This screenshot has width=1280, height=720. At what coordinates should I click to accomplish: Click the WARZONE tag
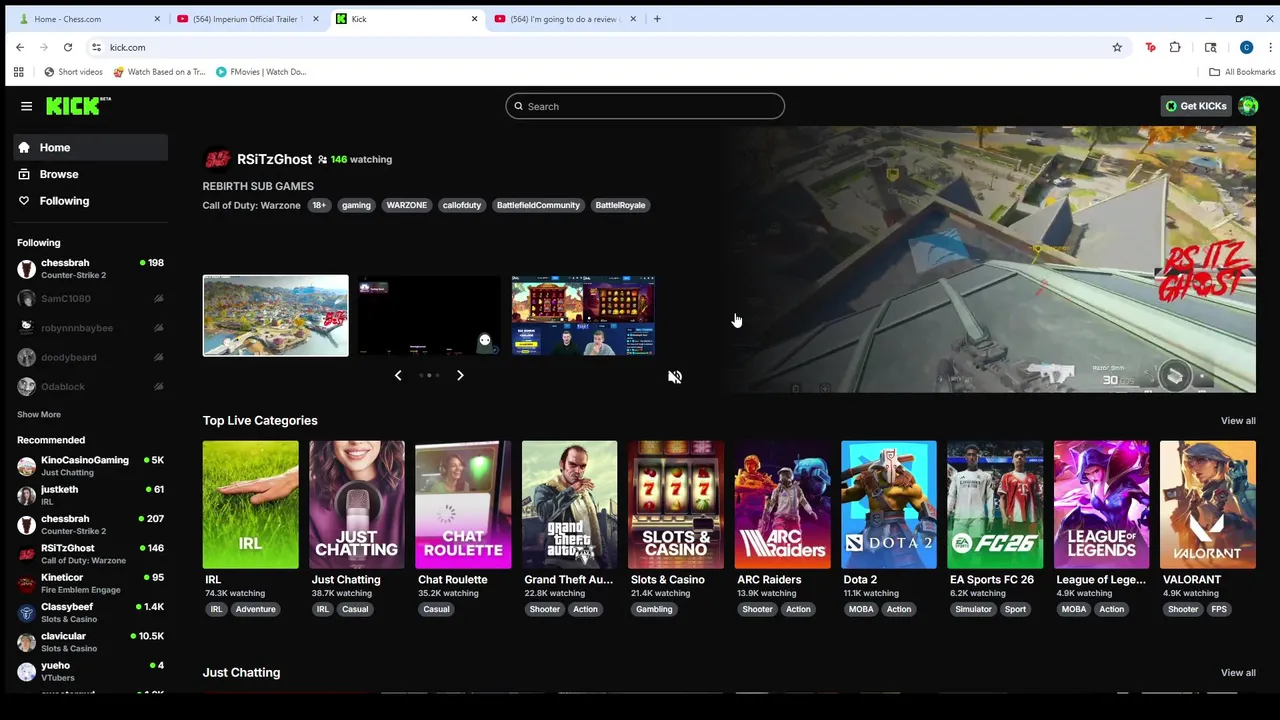pyautogui.click(x=407, y=205)
